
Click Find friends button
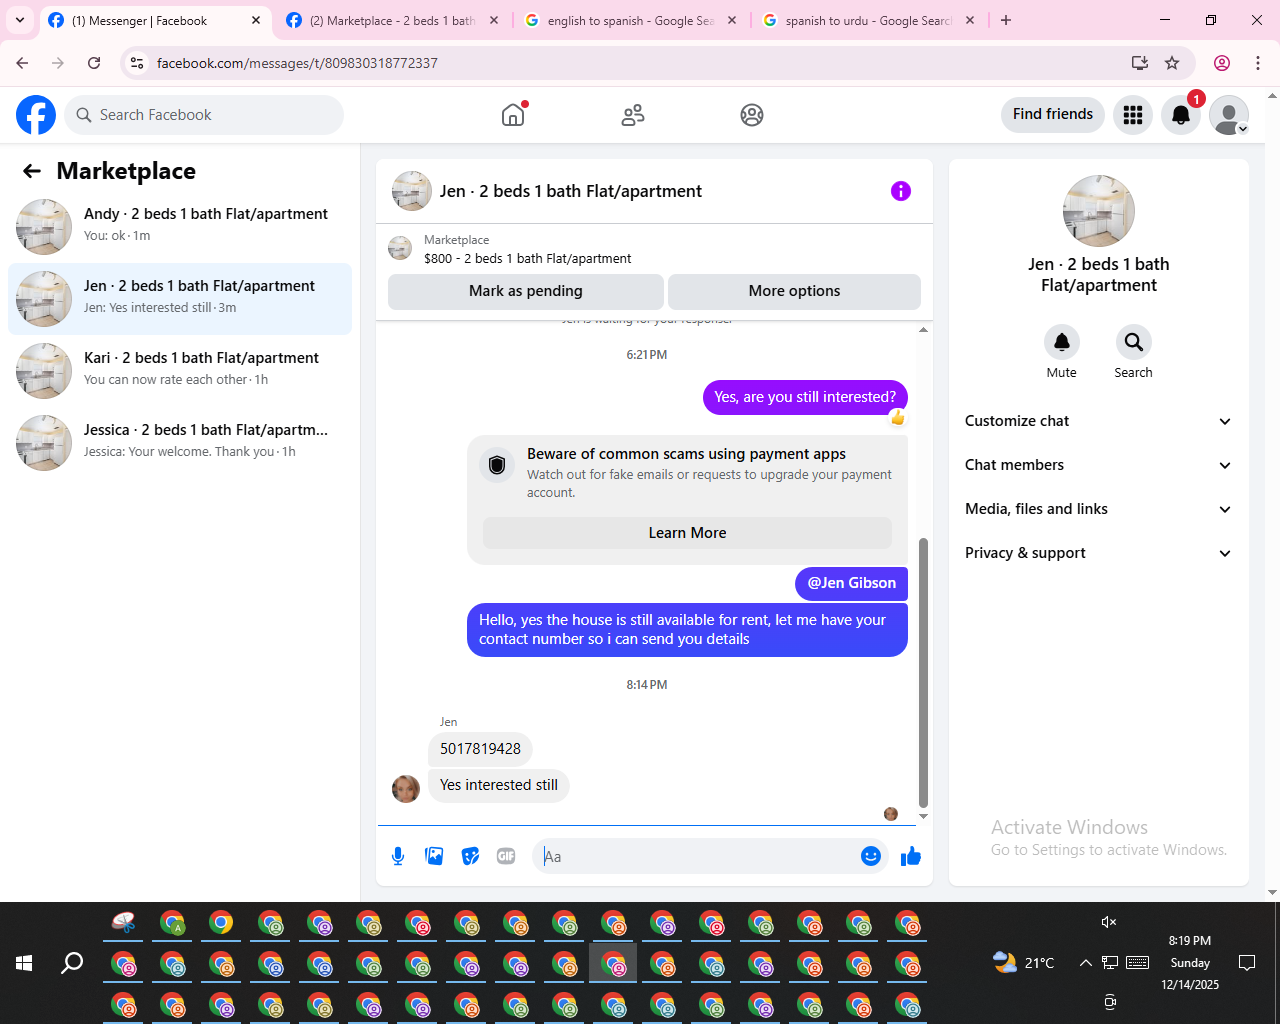[1053, 114]
